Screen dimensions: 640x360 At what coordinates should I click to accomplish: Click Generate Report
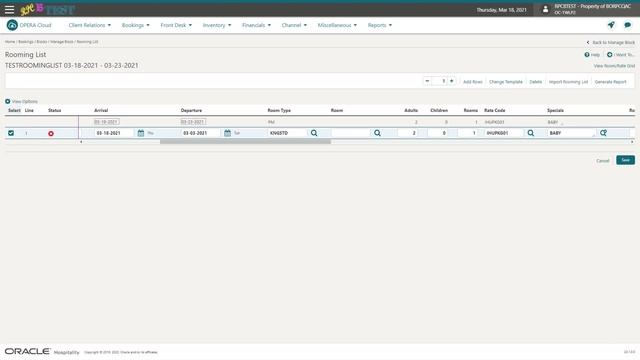click(610, 82)
